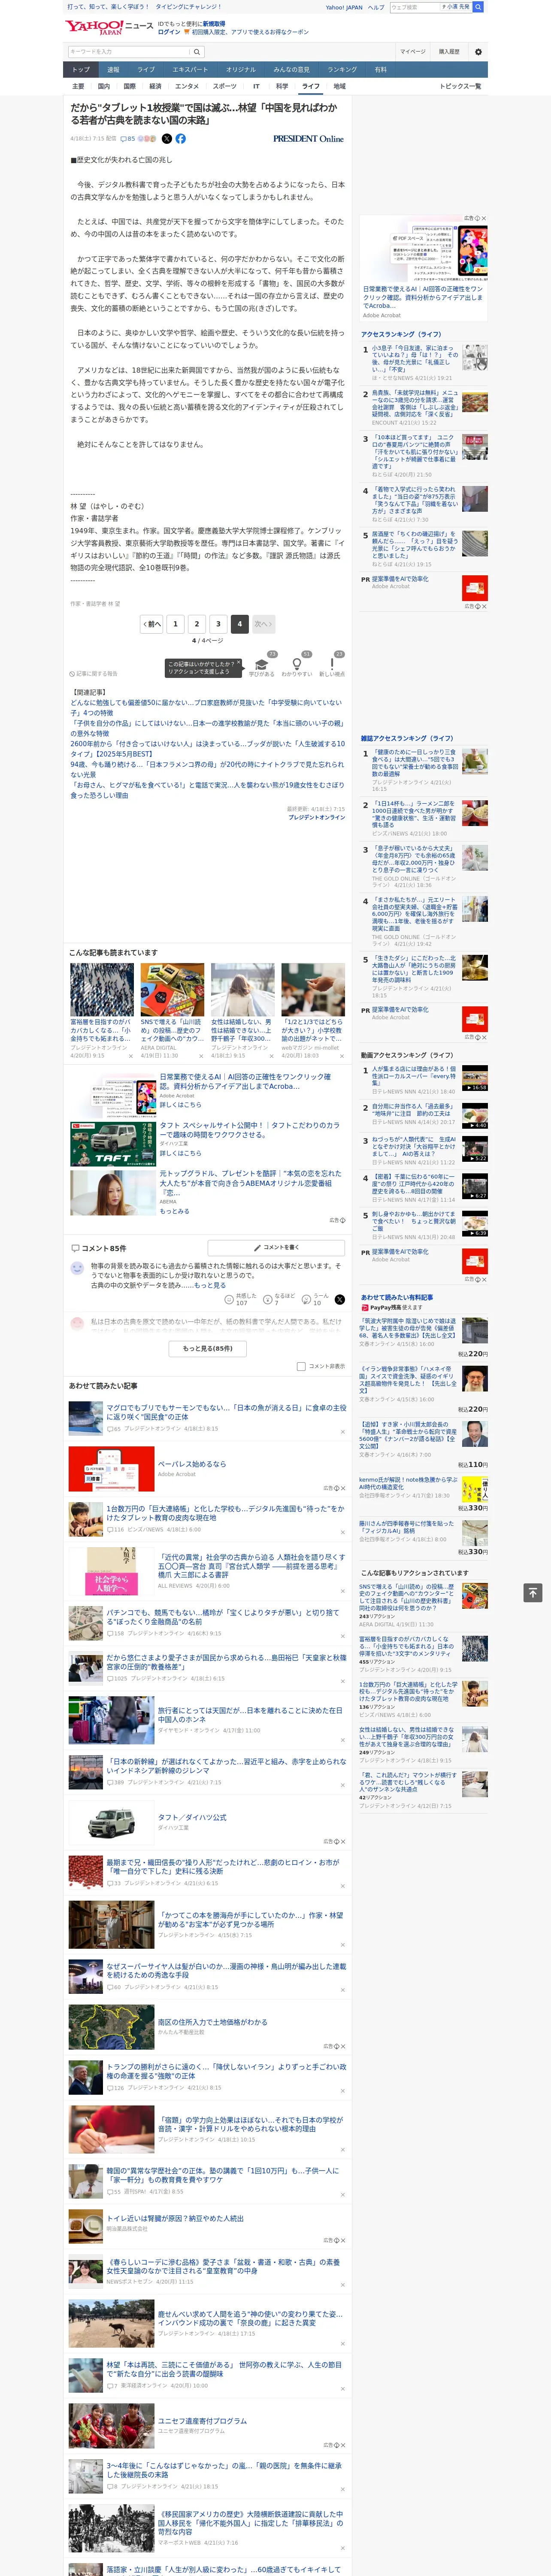Image resolution: width=551 pixels, height=2576 pixels.
Task: Go to article page 1
Action: 175,624
